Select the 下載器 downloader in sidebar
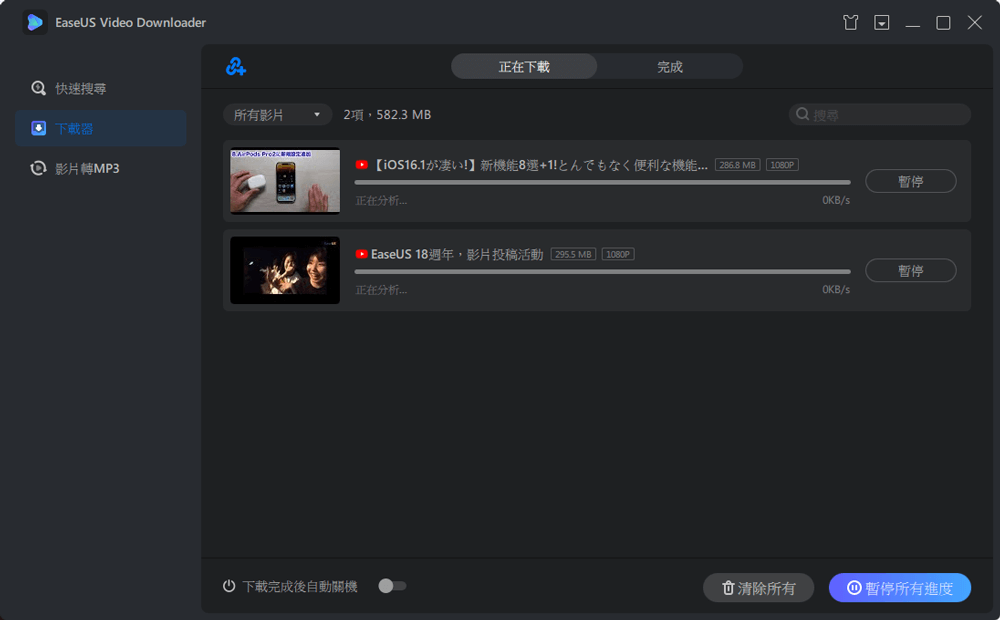Viewport: 1000px width, 620px height. pos(88,128)
